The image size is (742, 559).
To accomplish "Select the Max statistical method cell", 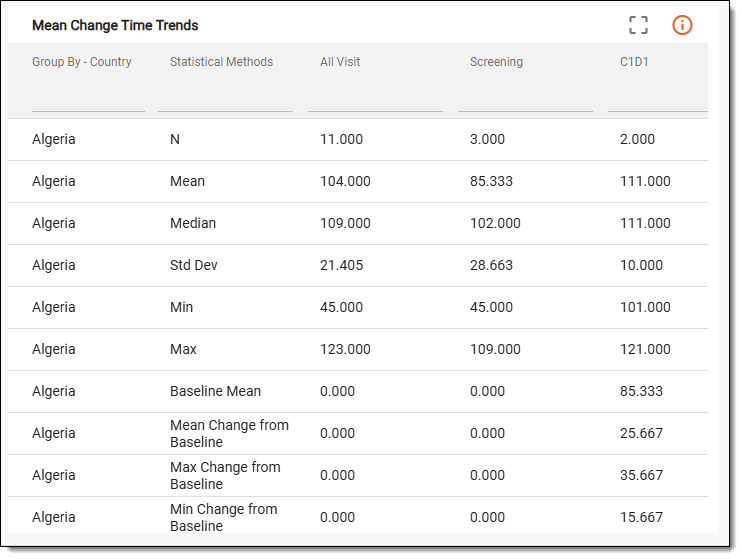I will 183,349.
